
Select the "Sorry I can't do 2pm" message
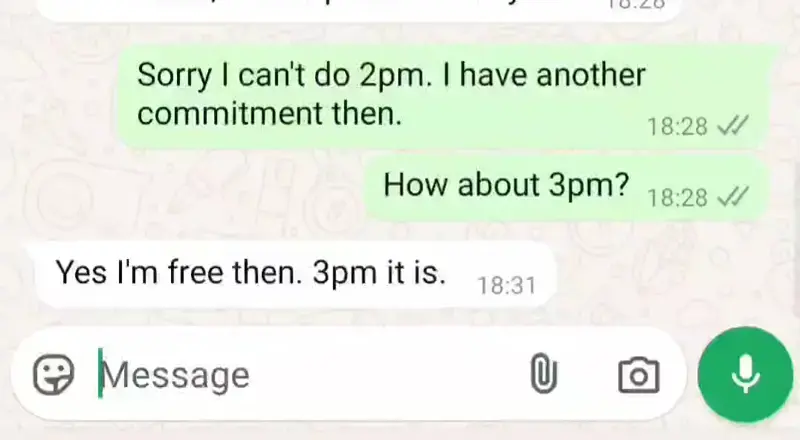coord(444,96)
